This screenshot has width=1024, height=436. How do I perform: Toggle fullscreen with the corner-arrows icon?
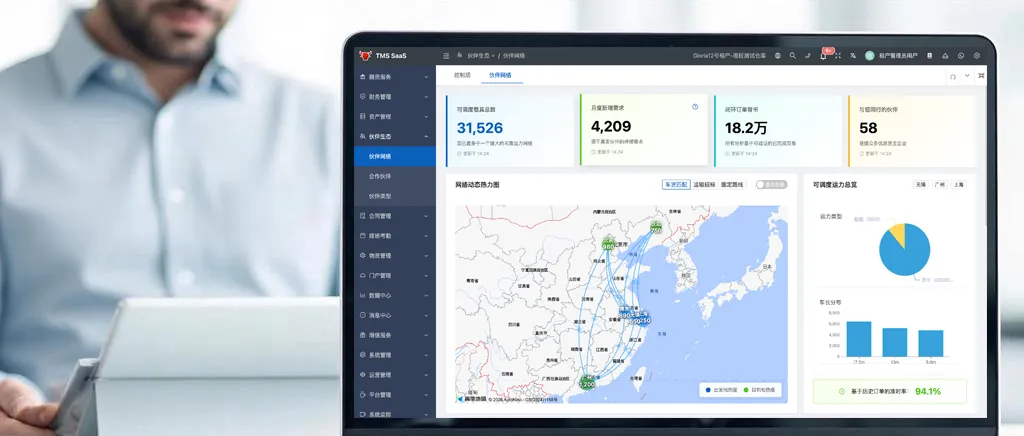pyautogui.click(x=838, y=56)
